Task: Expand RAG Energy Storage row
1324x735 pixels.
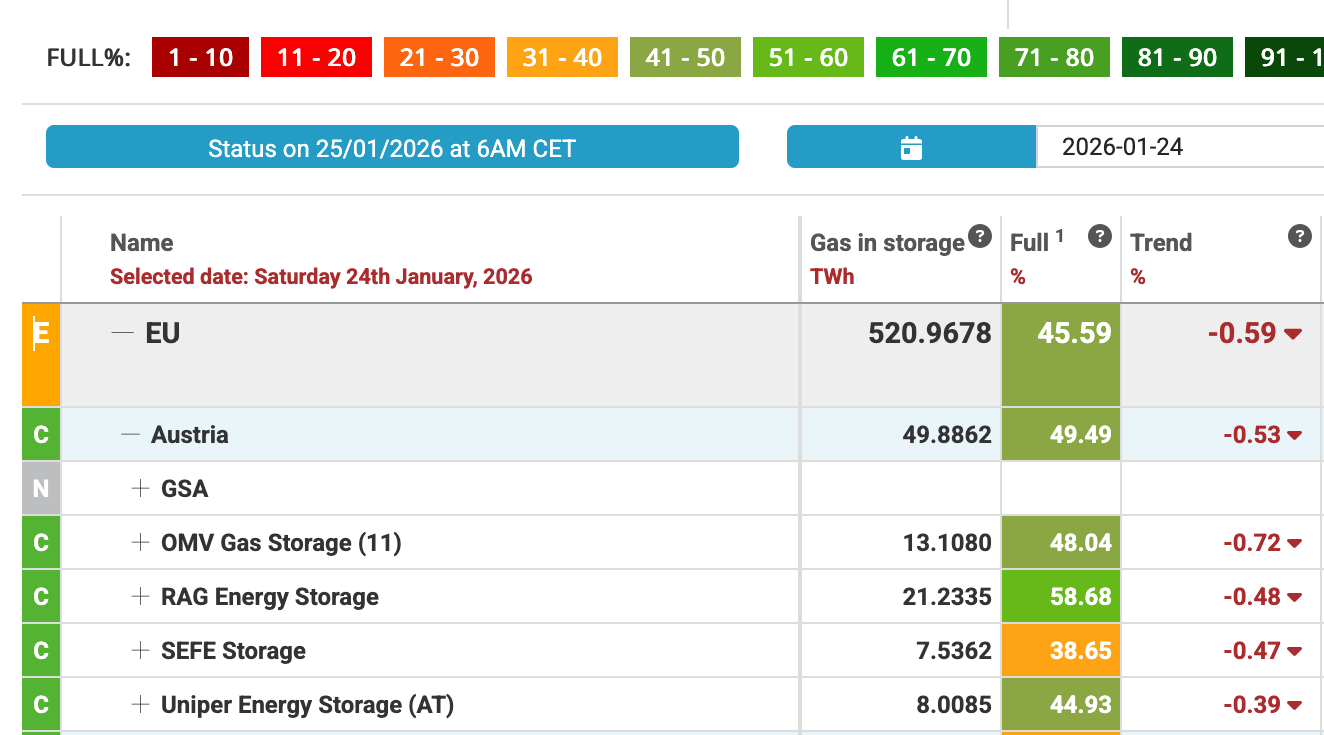Action: [140, 597]
